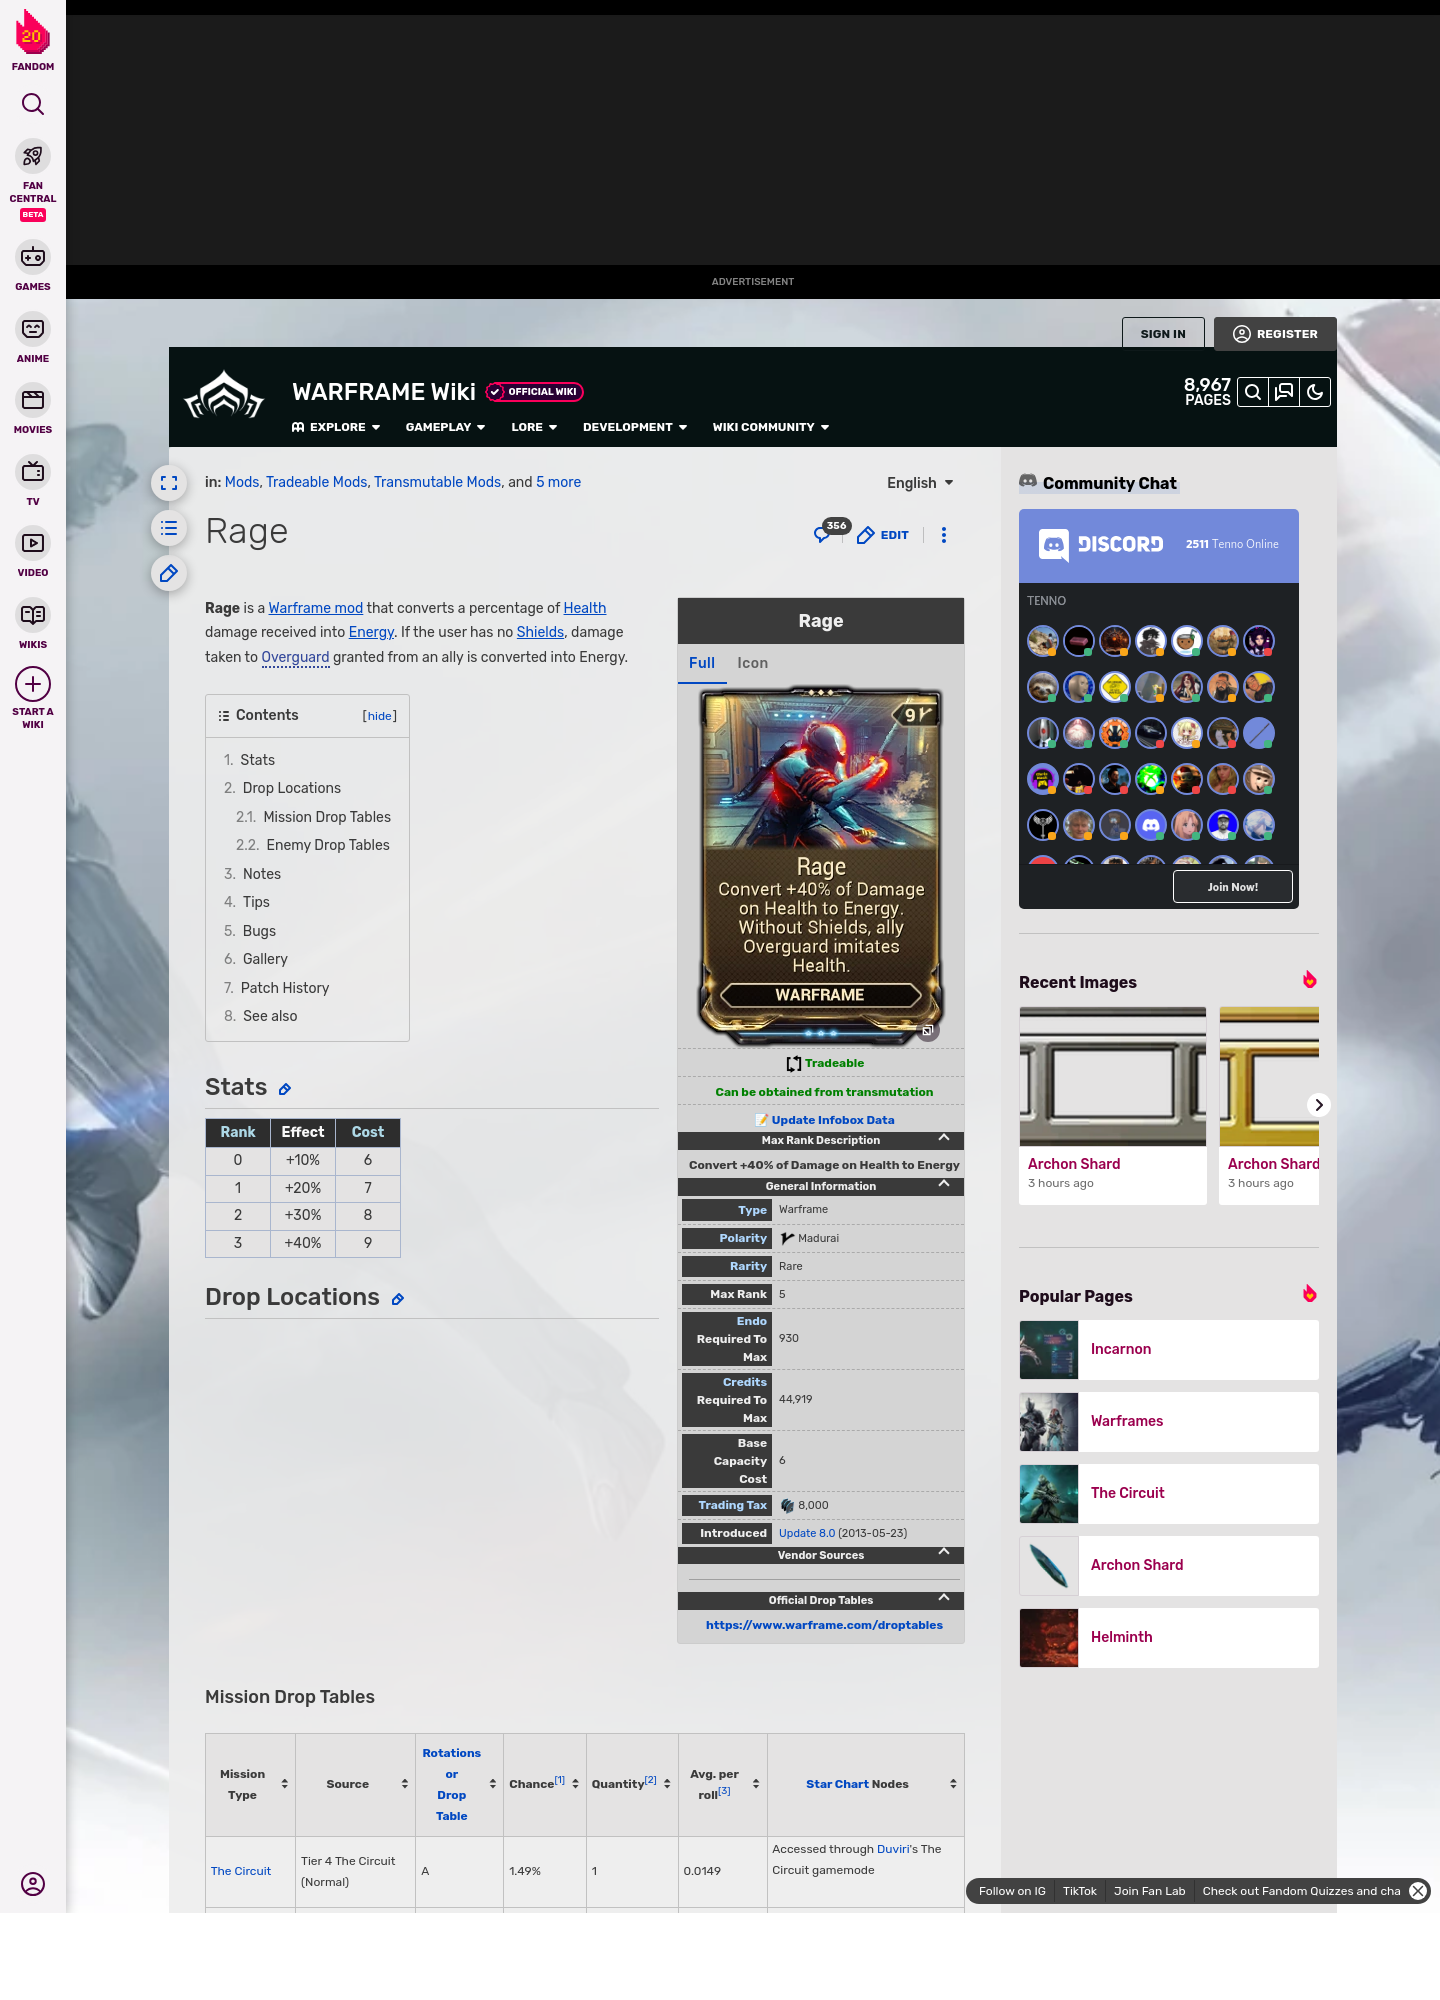The image size is (1440, 2000).
Task: Open the user profile icon at sidebar bottom
Action: (x=33, y=1884)
